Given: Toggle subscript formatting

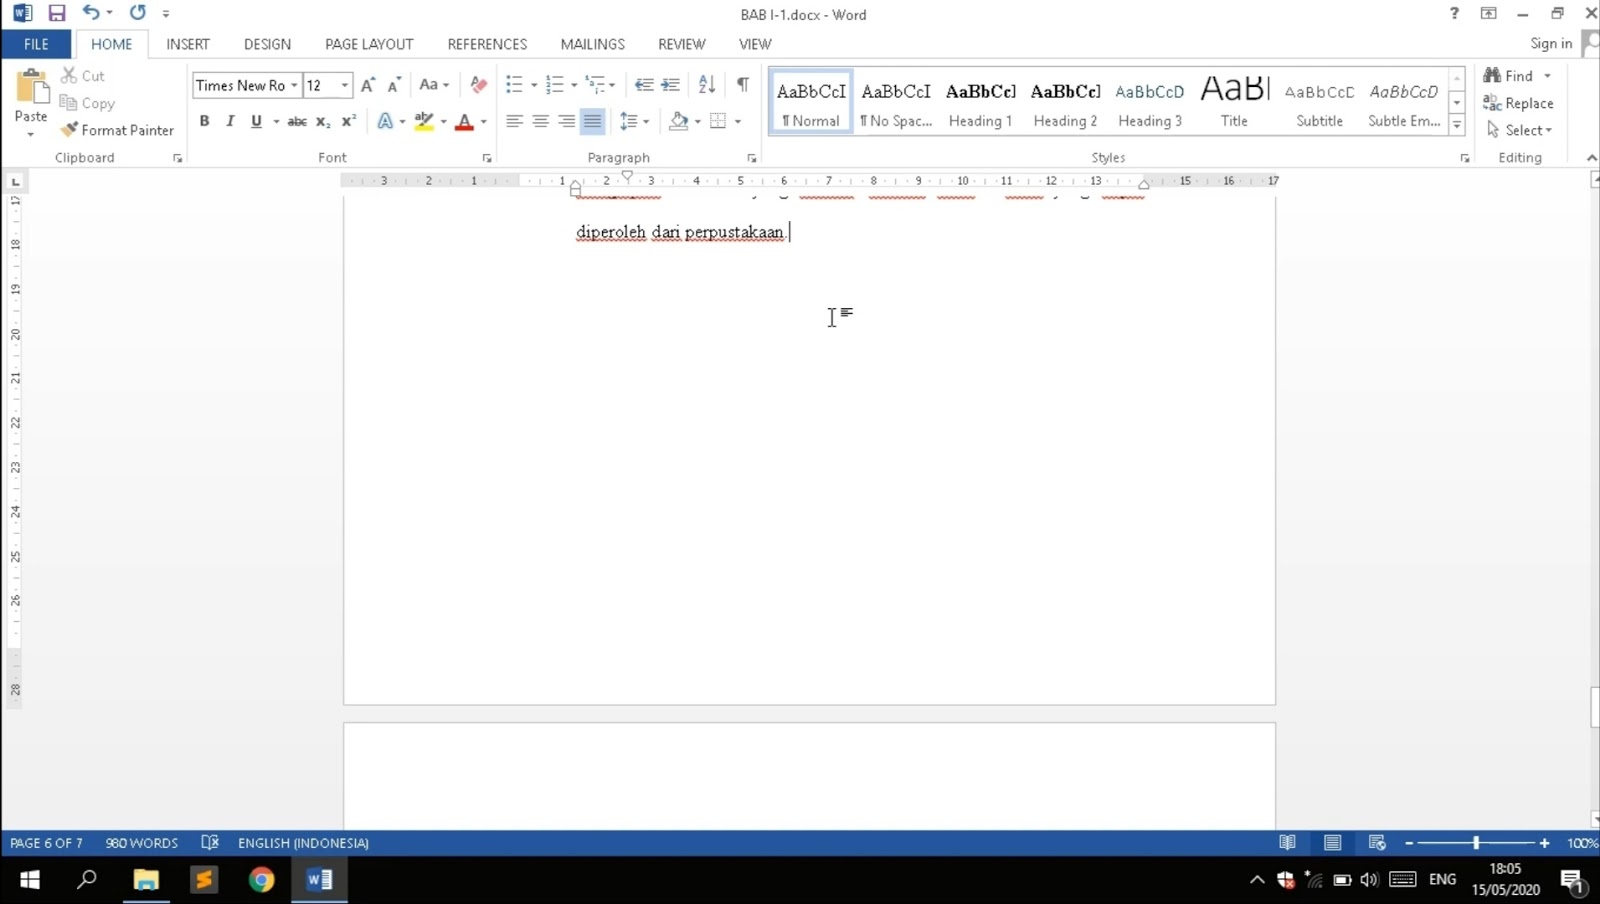Looking at the screenshot, I should pos(323,121).
